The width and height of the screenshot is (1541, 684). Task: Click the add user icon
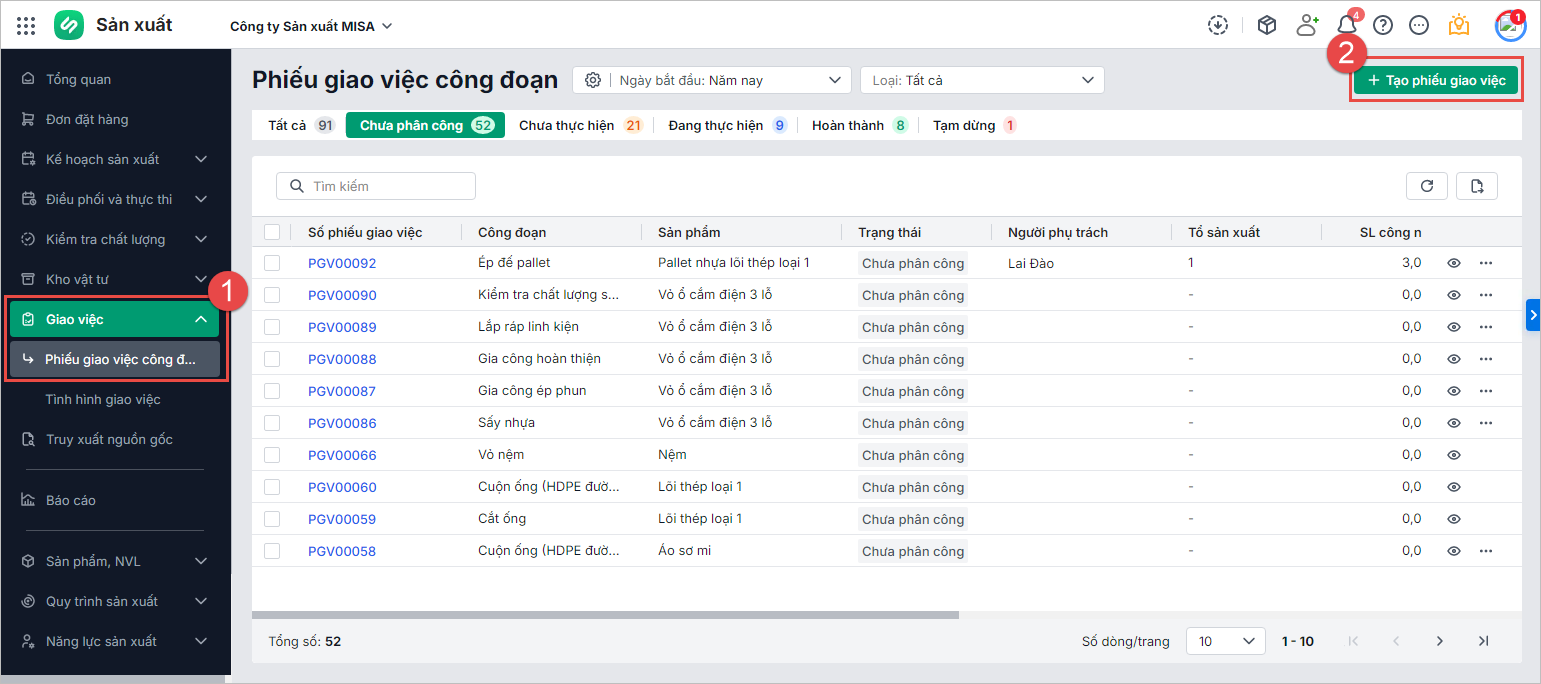pos(1307,26)
